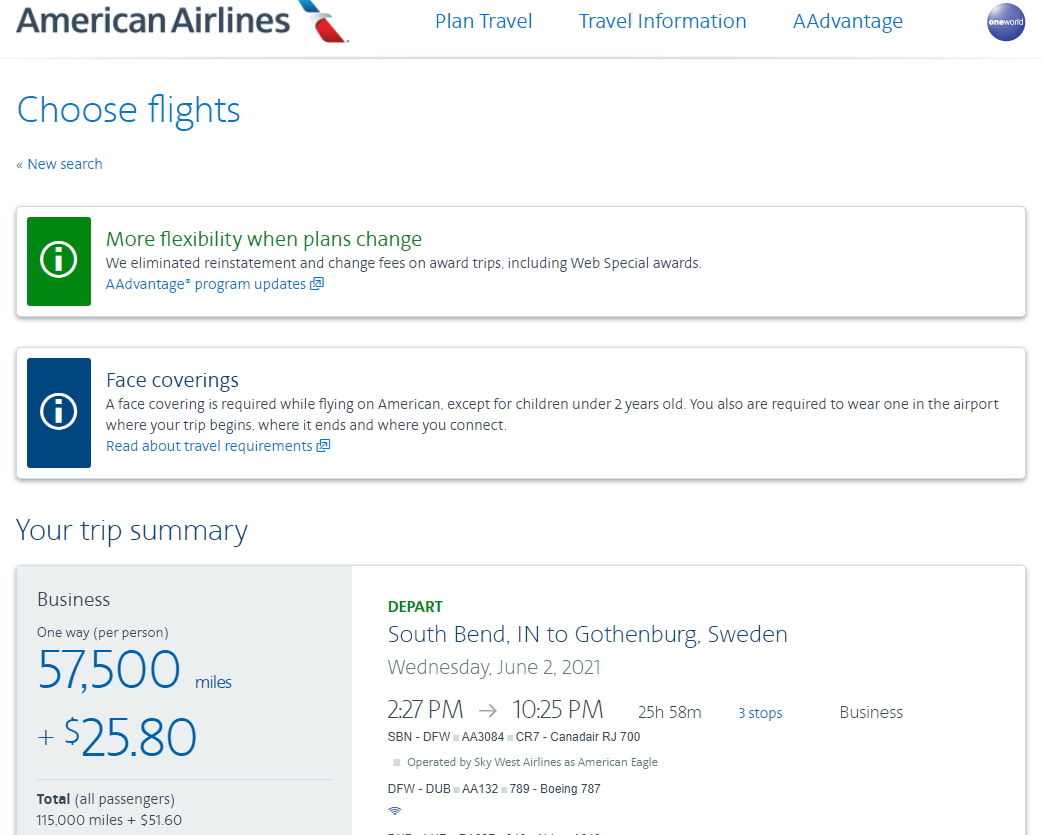Click the green information icon for flexibility
This screenshot has height=835, width=1043.
[59, 261]
